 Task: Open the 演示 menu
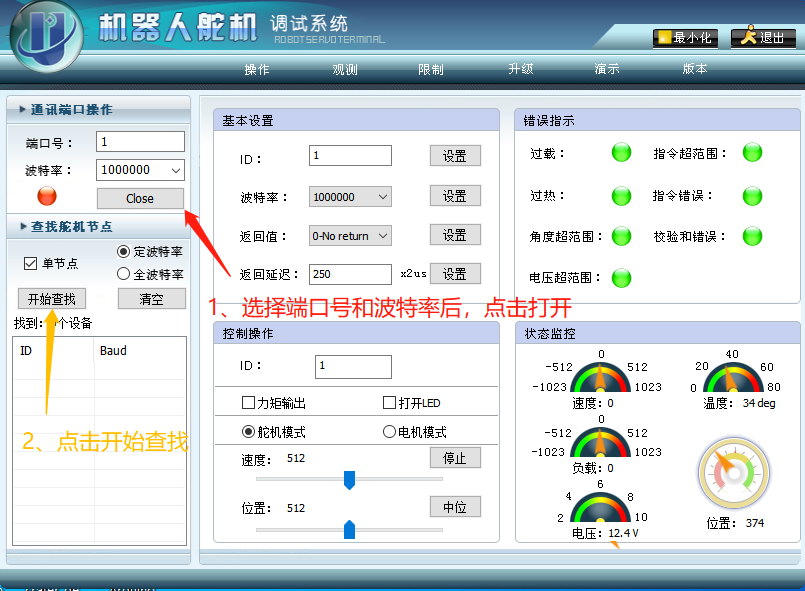(x=607, y=69)
